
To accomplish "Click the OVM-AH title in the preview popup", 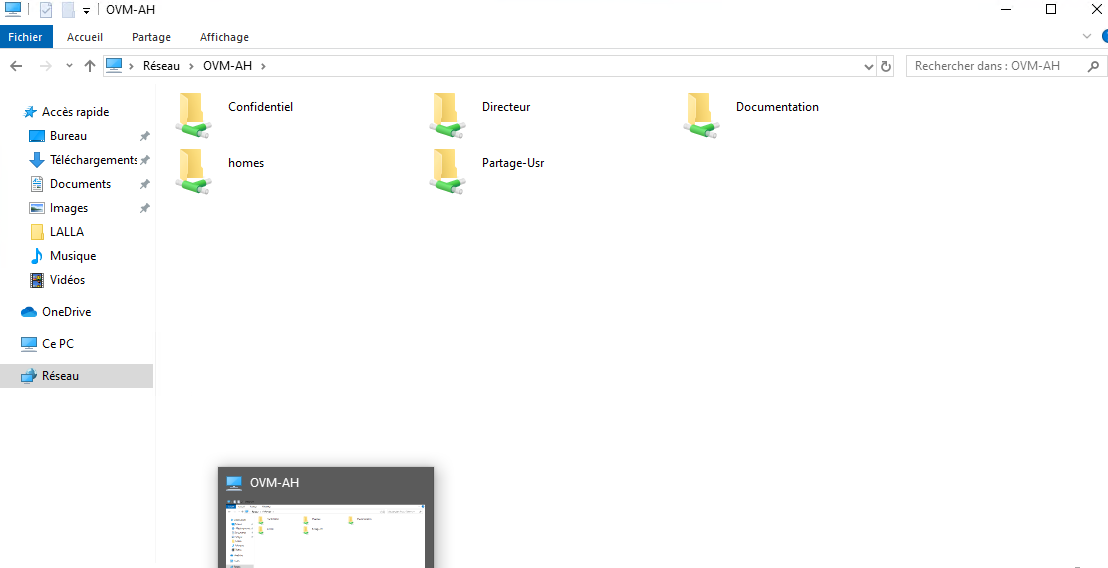I will [x=274, y=483].
